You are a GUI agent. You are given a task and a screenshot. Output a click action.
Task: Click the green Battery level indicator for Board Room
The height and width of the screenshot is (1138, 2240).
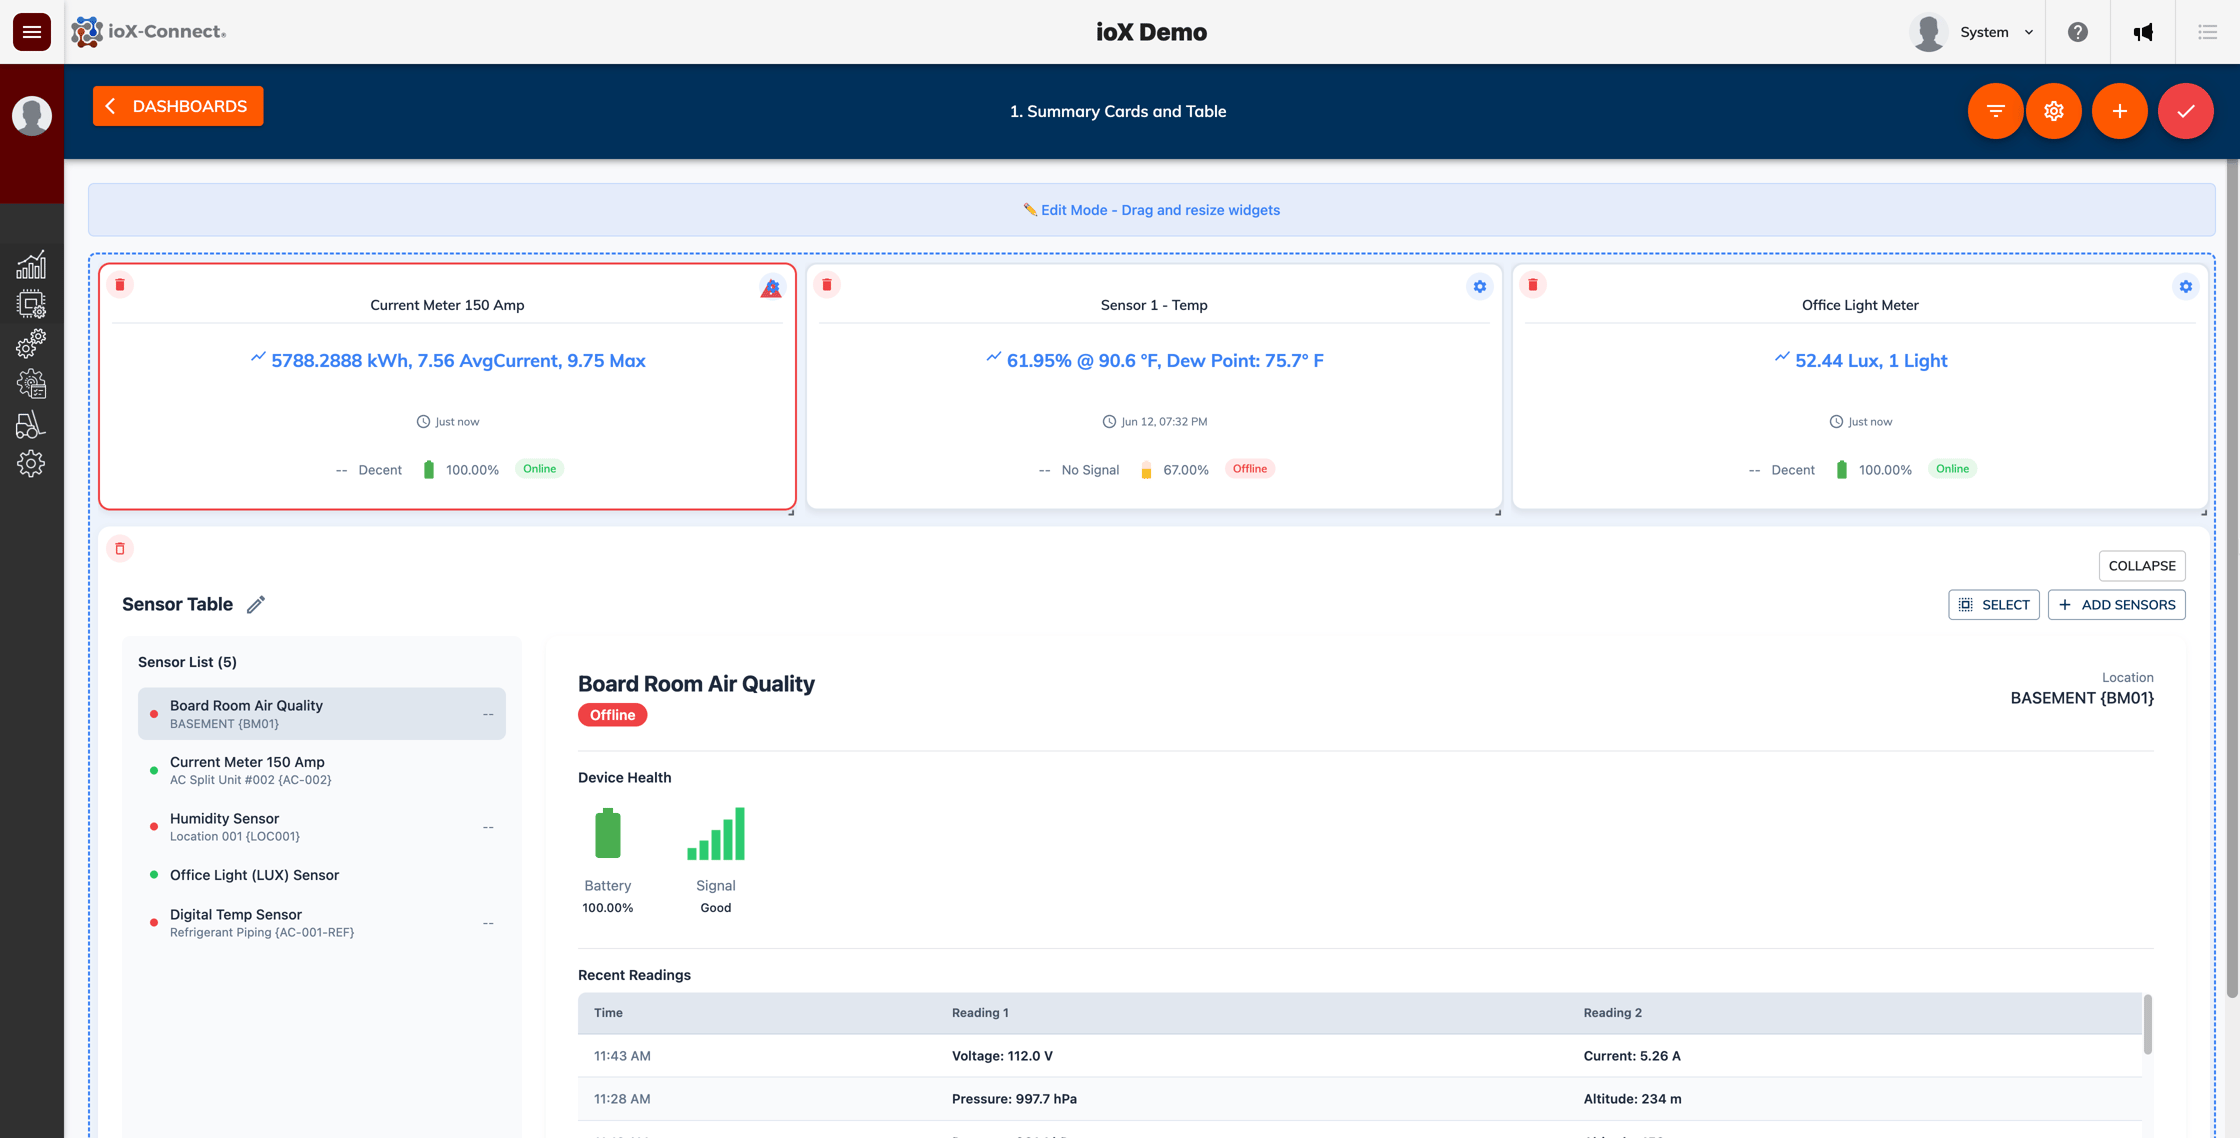pyautogui.click(x=608, y=832)
